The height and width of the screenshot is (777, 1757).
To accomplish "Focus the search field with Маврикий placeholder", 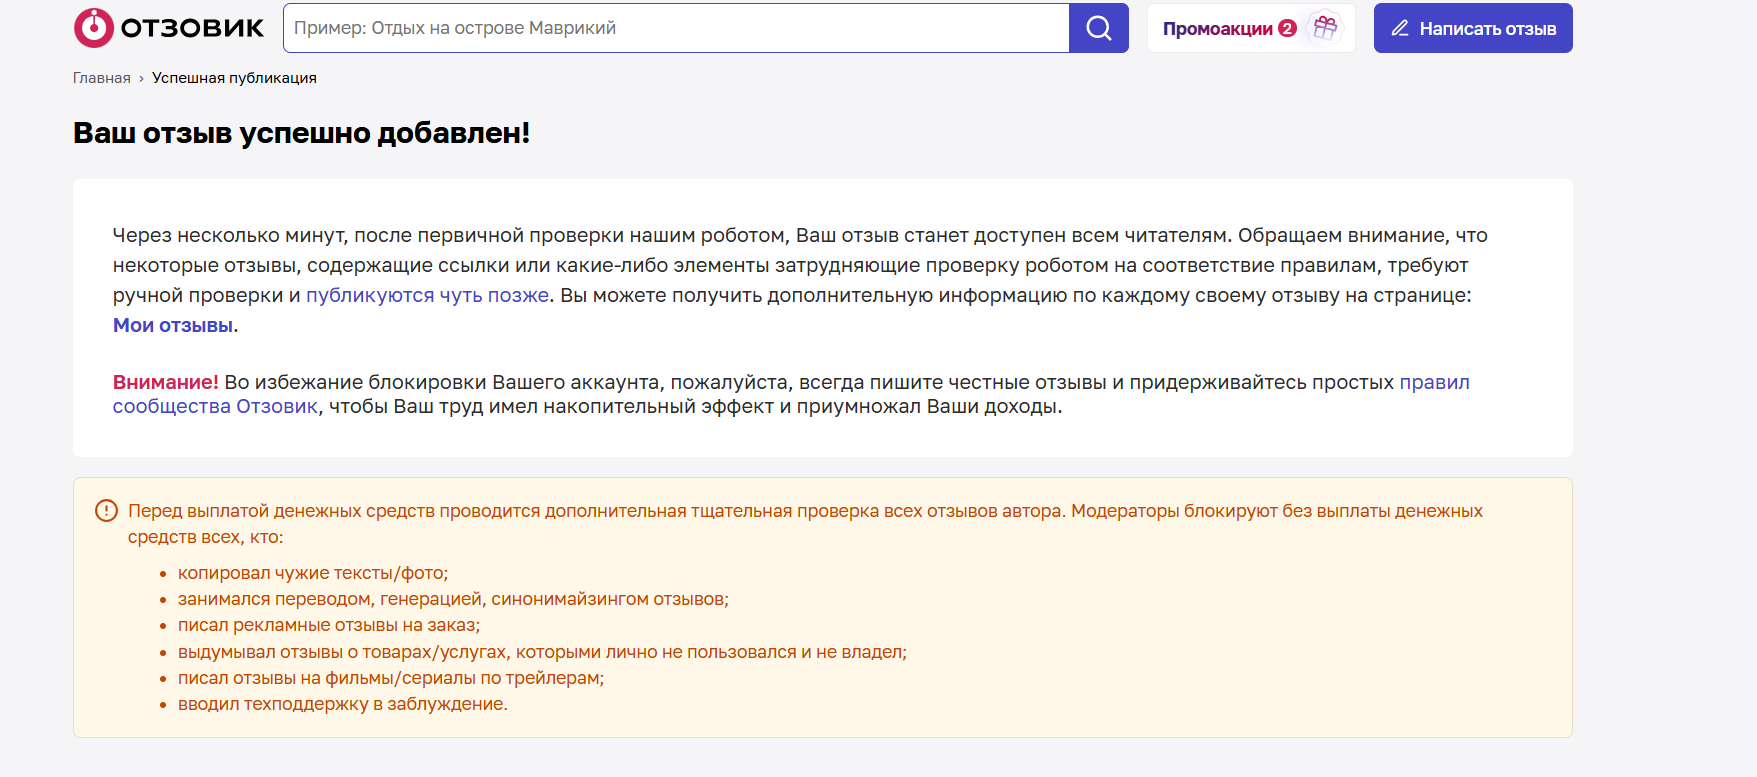I will (x=675, y=28).
